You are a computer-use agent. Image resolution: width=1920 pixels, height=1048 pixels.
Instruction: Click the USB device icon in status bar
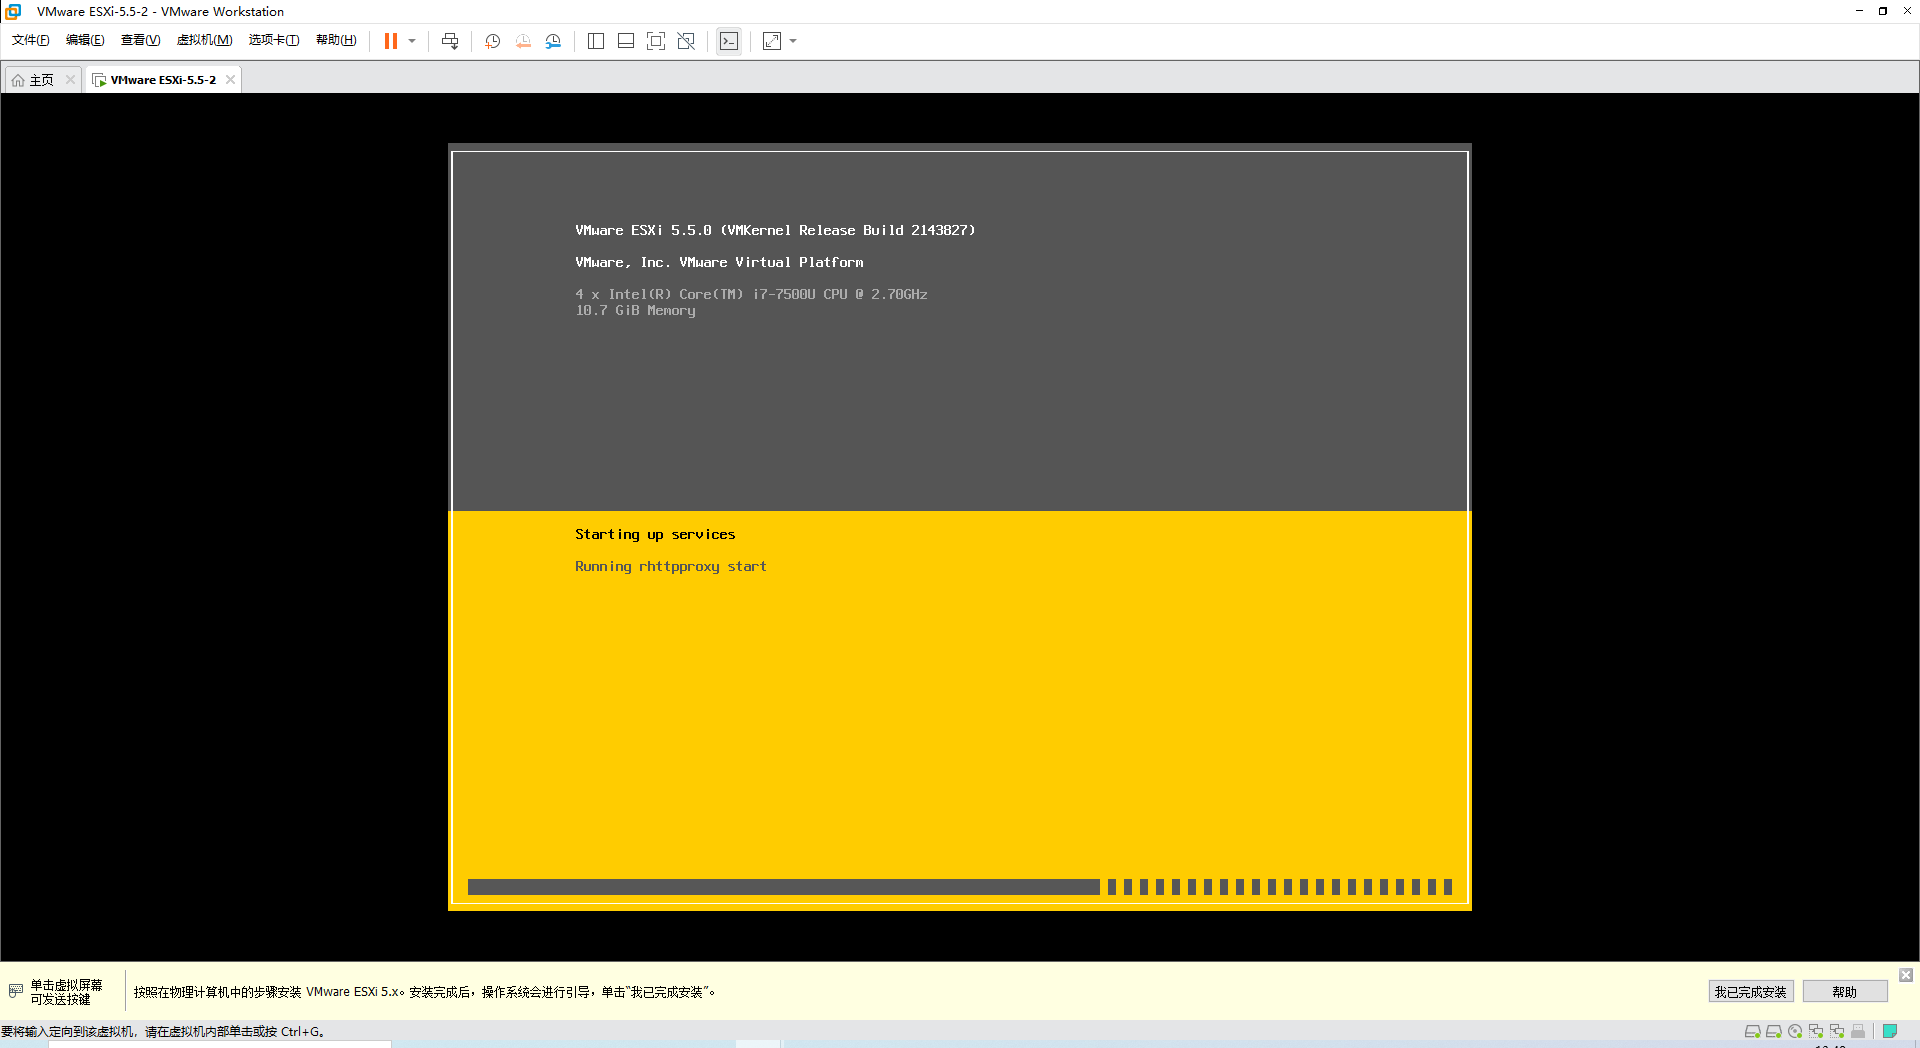pyautogui.click(x=1860, y=1031)
